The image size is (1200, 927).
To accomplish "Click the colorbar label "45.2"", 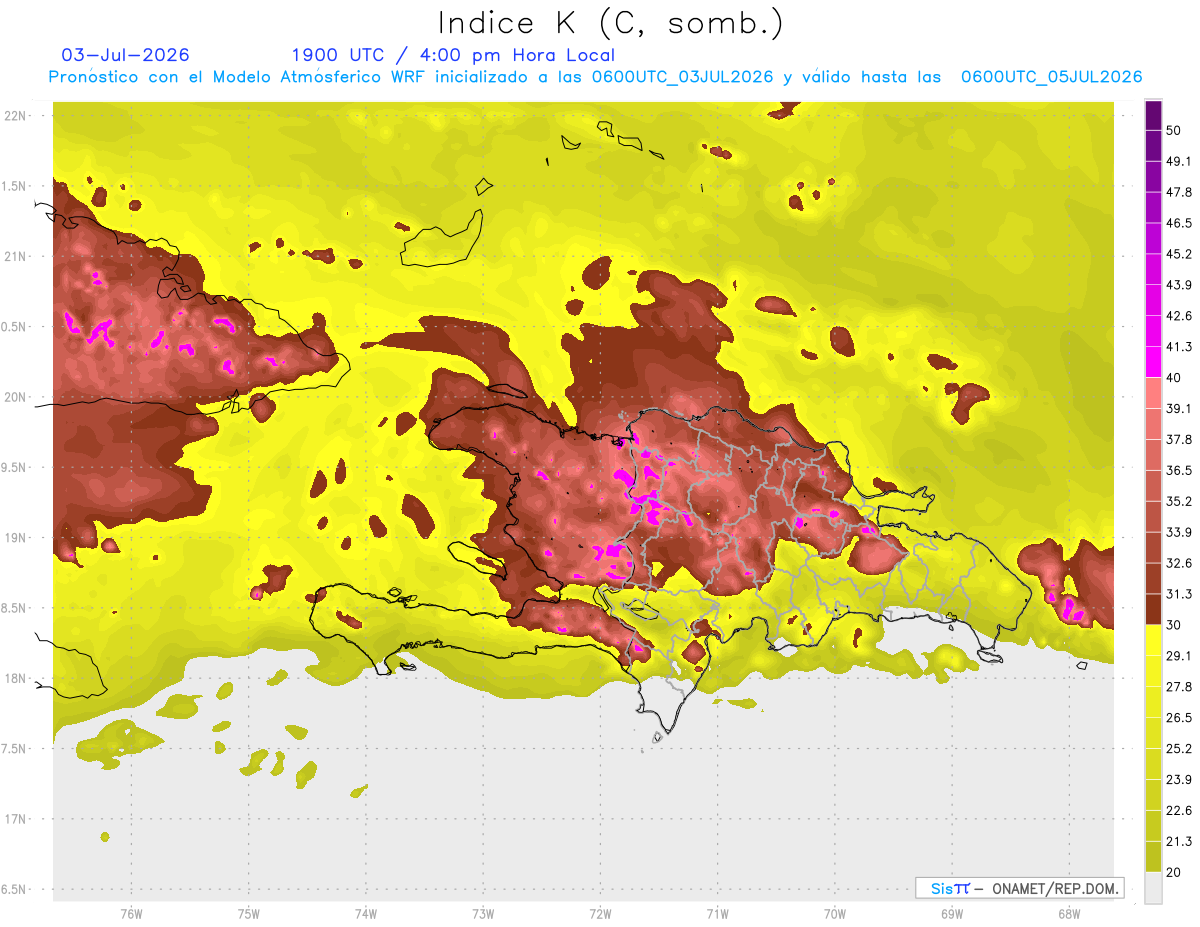I will [x=1178, y=254].
